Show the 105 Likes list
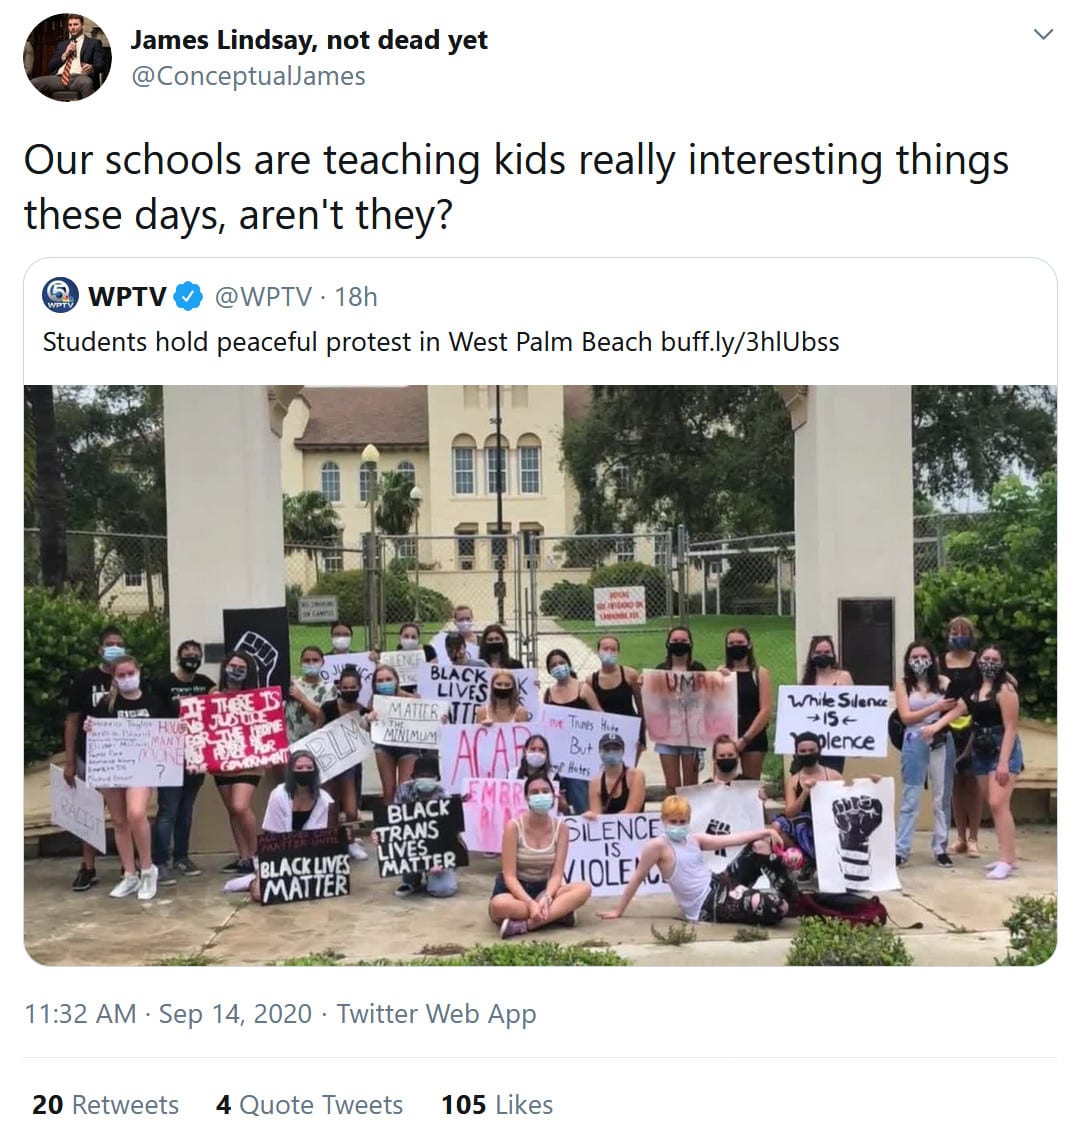 click(x=497, y=1105)
